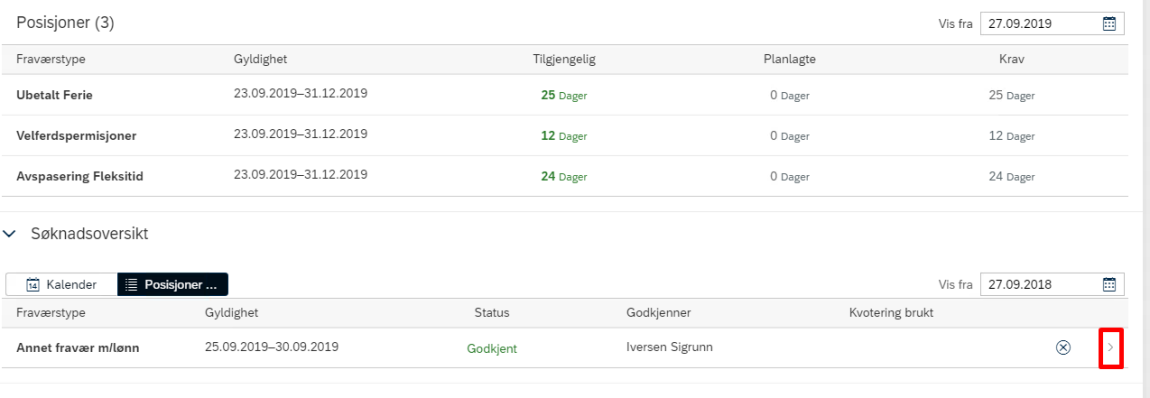This screenshot has width=1150, height=398.
Task: Collapse the Søknadsoversikt section
Action: coord(10,235)
